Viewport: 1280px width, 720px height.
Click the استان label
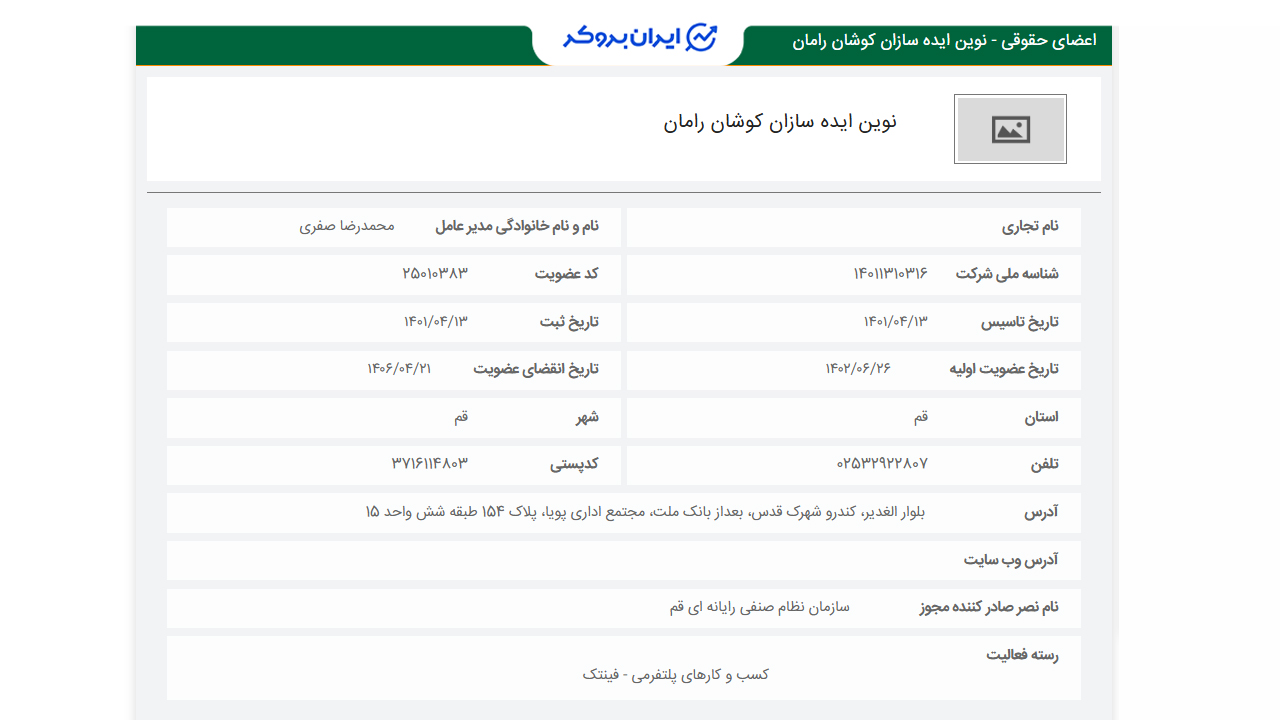point(1041,417)
